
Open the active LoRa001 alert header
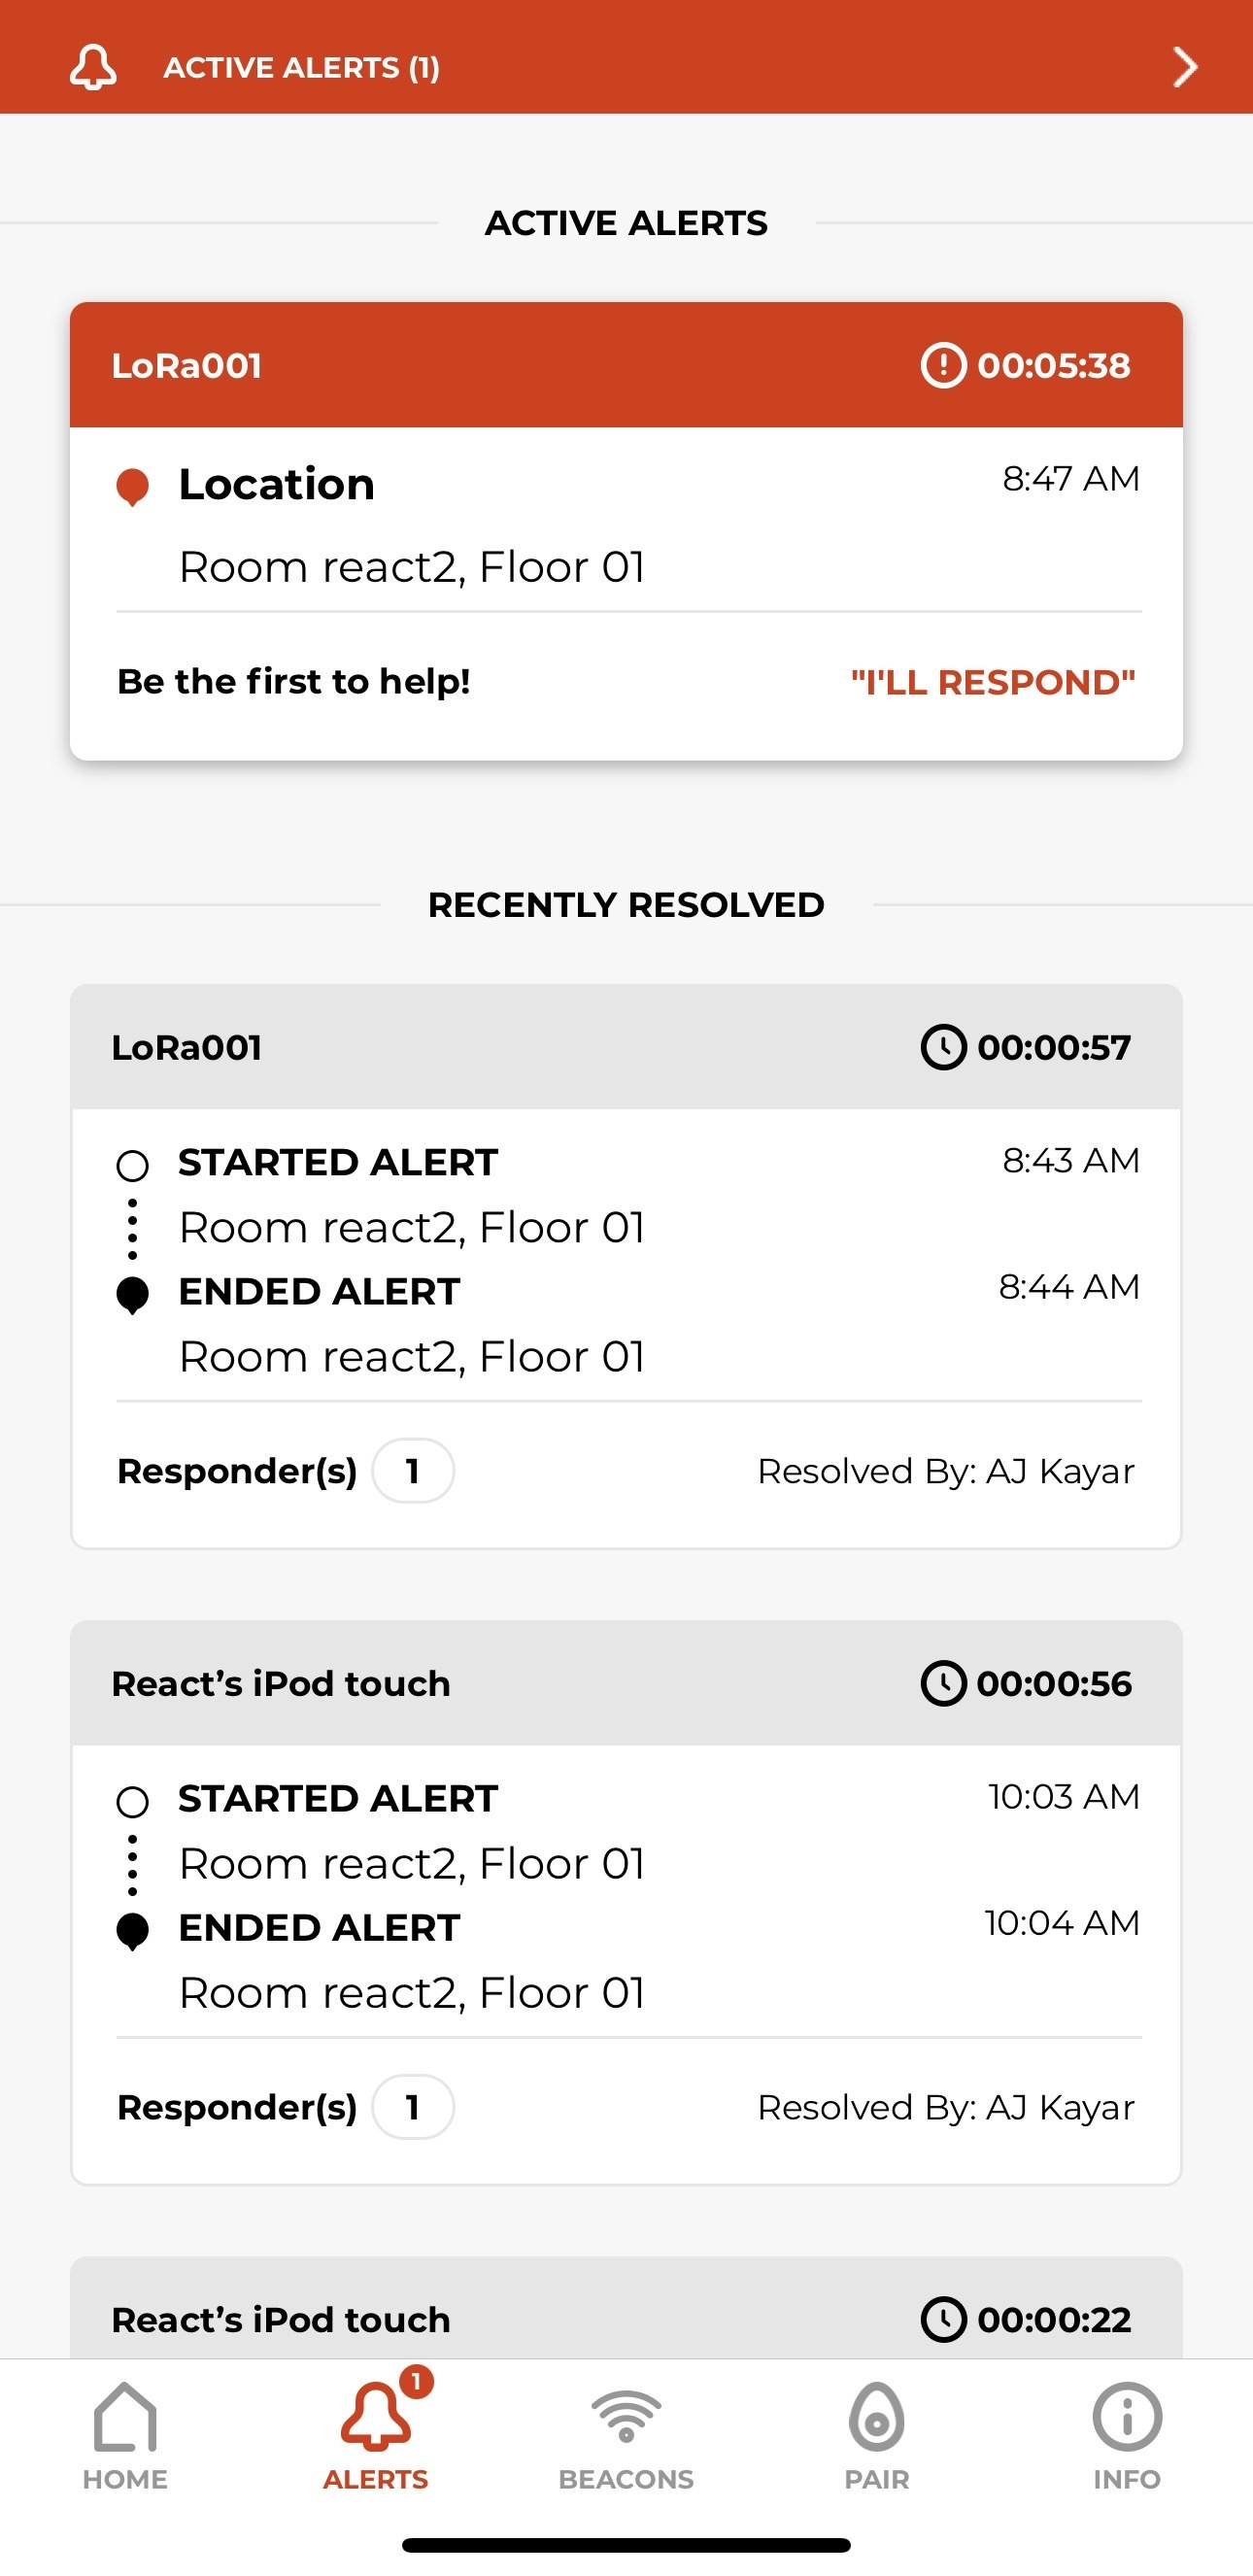(x=626, y=365)
